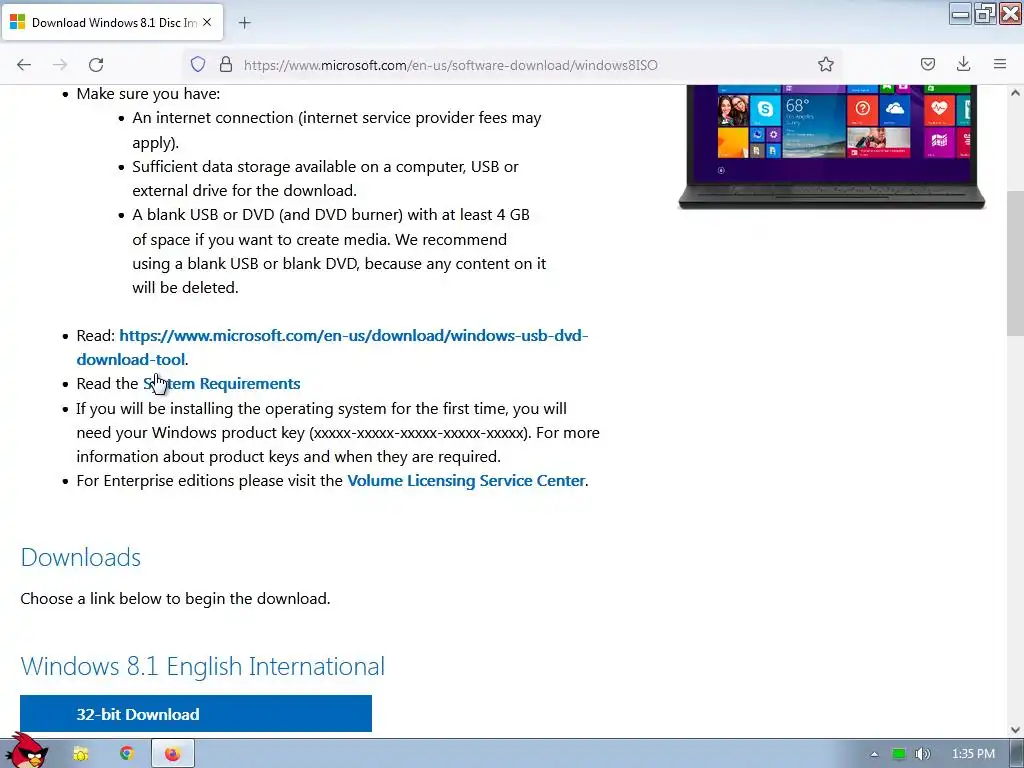The image size is (1024, 768).
Task: Bookmark this page with the star icon
Action: 825,64
